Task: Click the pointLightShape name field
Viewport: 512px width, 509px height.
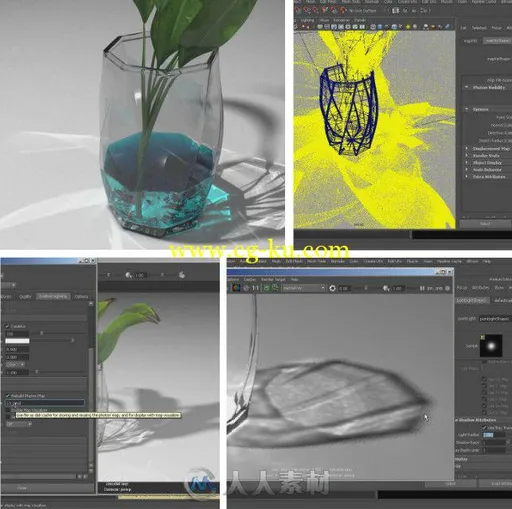Action: pos(495,319)
